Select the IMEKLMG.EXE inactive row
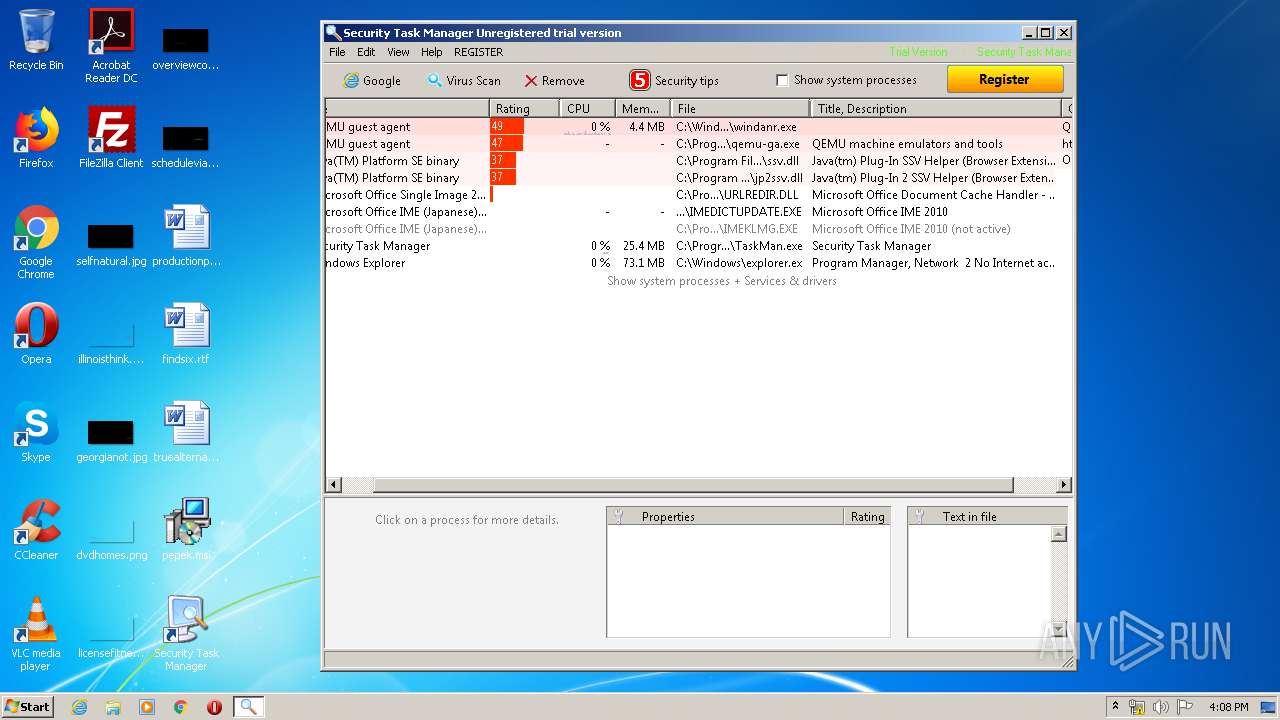This screenshot has width=1280, height=720. (x=698, y=229)
